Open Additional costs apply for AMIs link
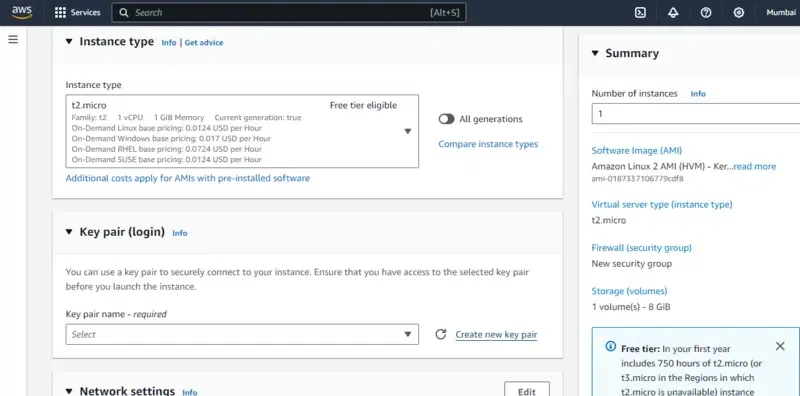 (188, 178)
